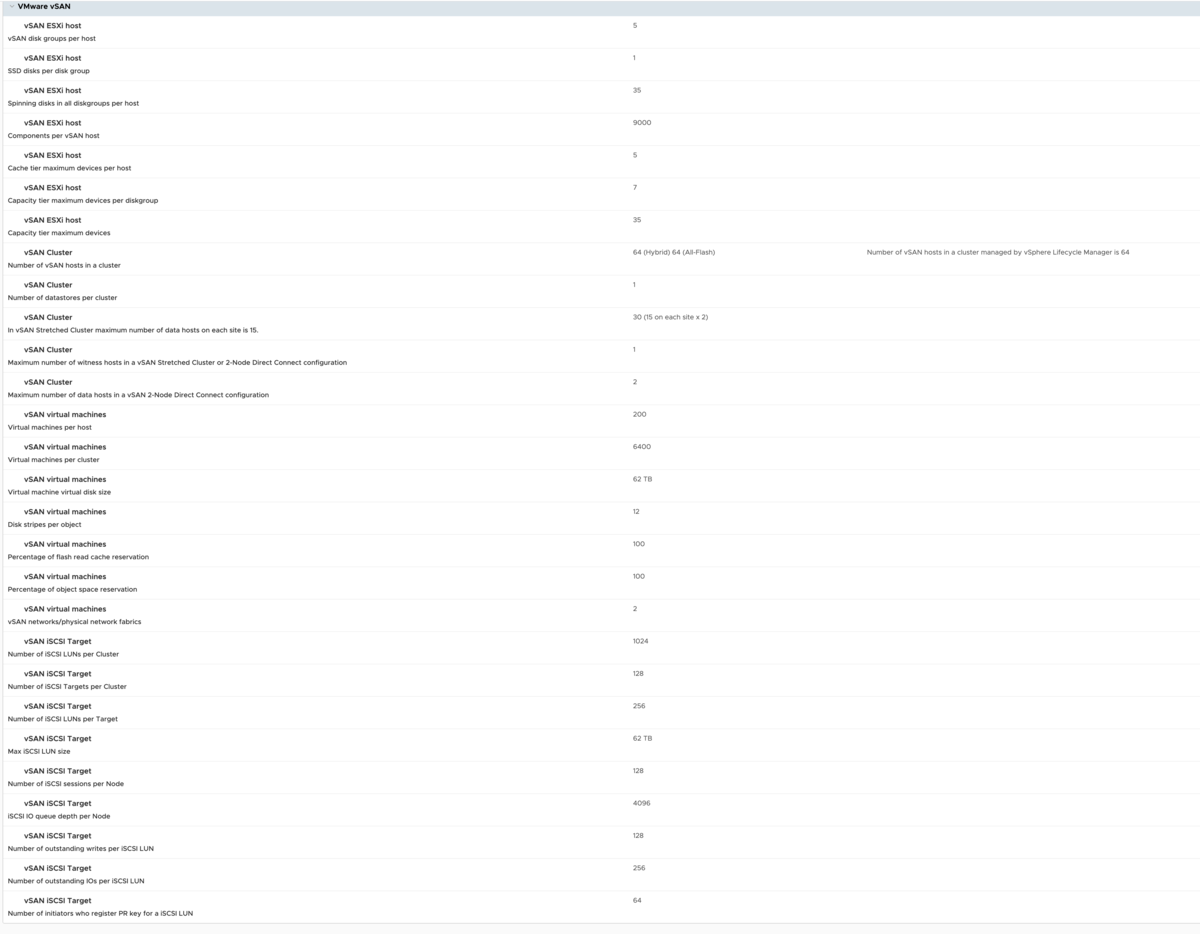Select 'Number of iSCSI LUNs per Cluster'

[x=63, y=654]
